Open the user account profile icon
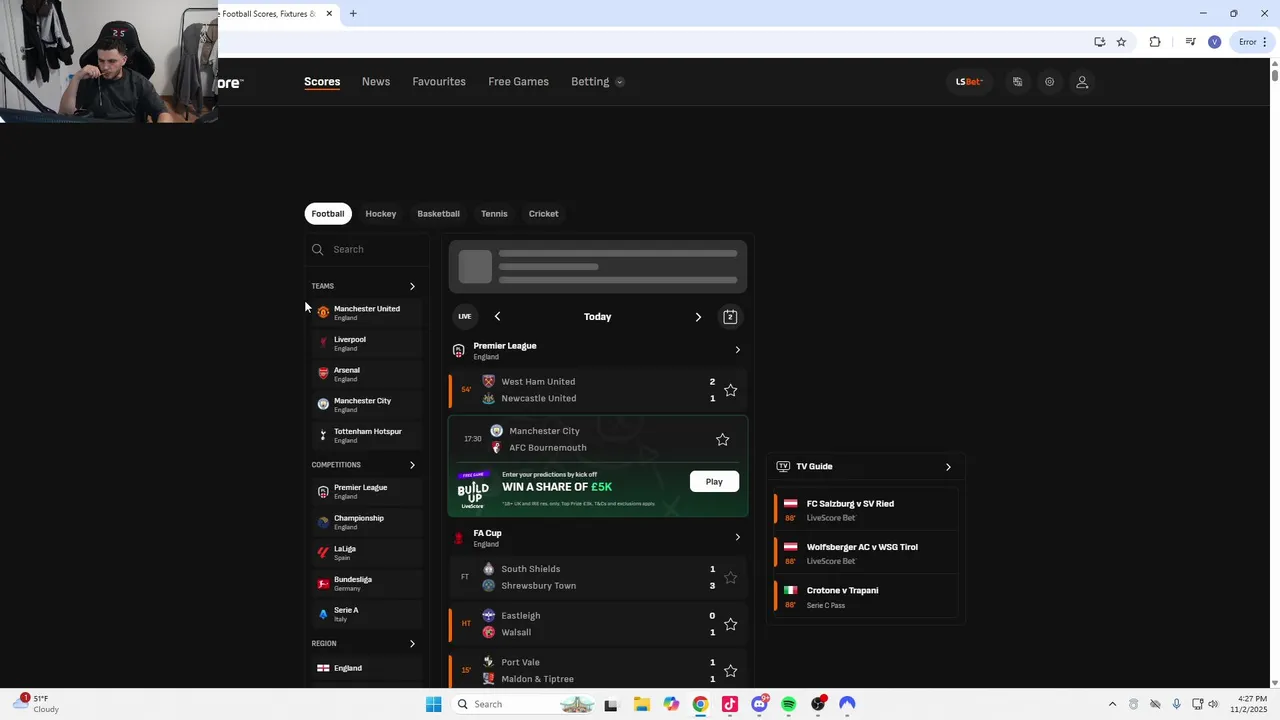Viewport: 1280px width, 720px height. click(x=1082, y=82)
